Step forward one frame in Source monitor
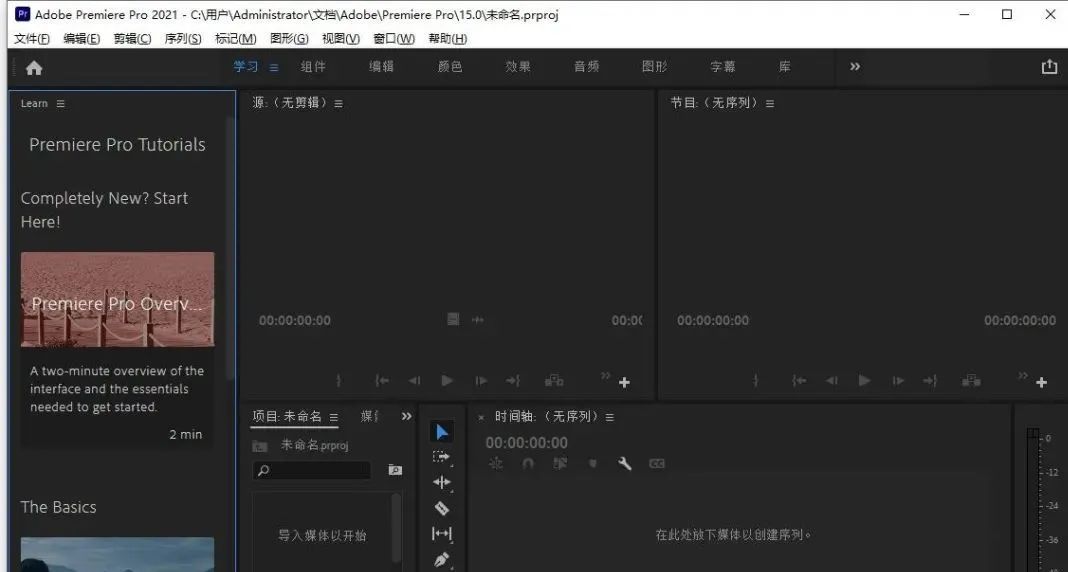This screenshot has width=1068, height=572. click(x=481, y=381)
